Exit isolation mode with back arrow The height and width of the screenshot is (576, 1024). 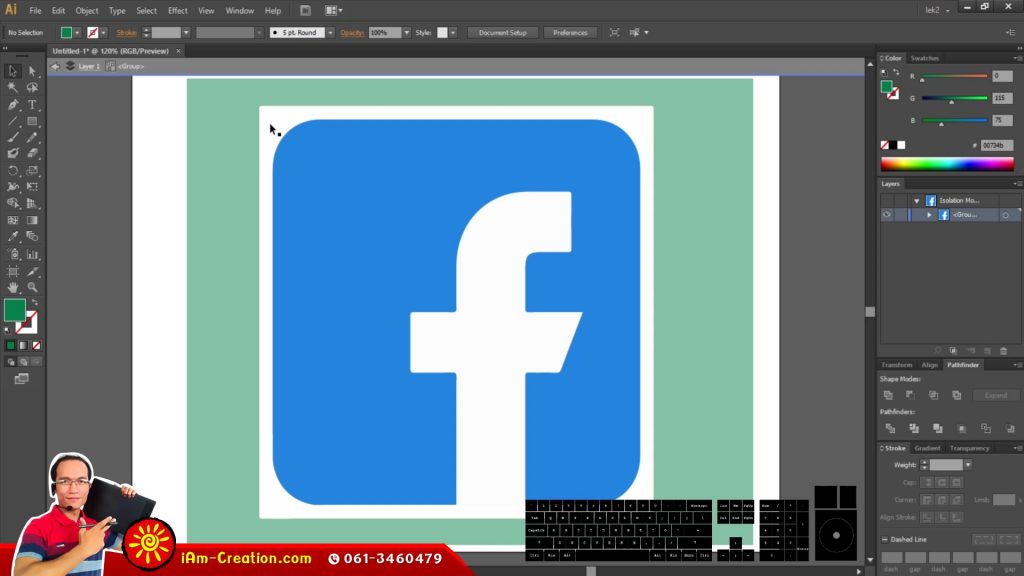pyautogui.click(x=55, y=66)
